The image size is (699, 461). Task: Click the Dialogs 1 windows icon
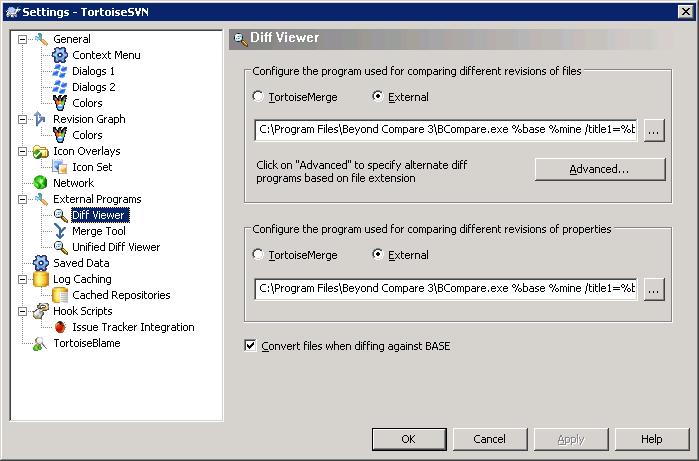(60, 71)
